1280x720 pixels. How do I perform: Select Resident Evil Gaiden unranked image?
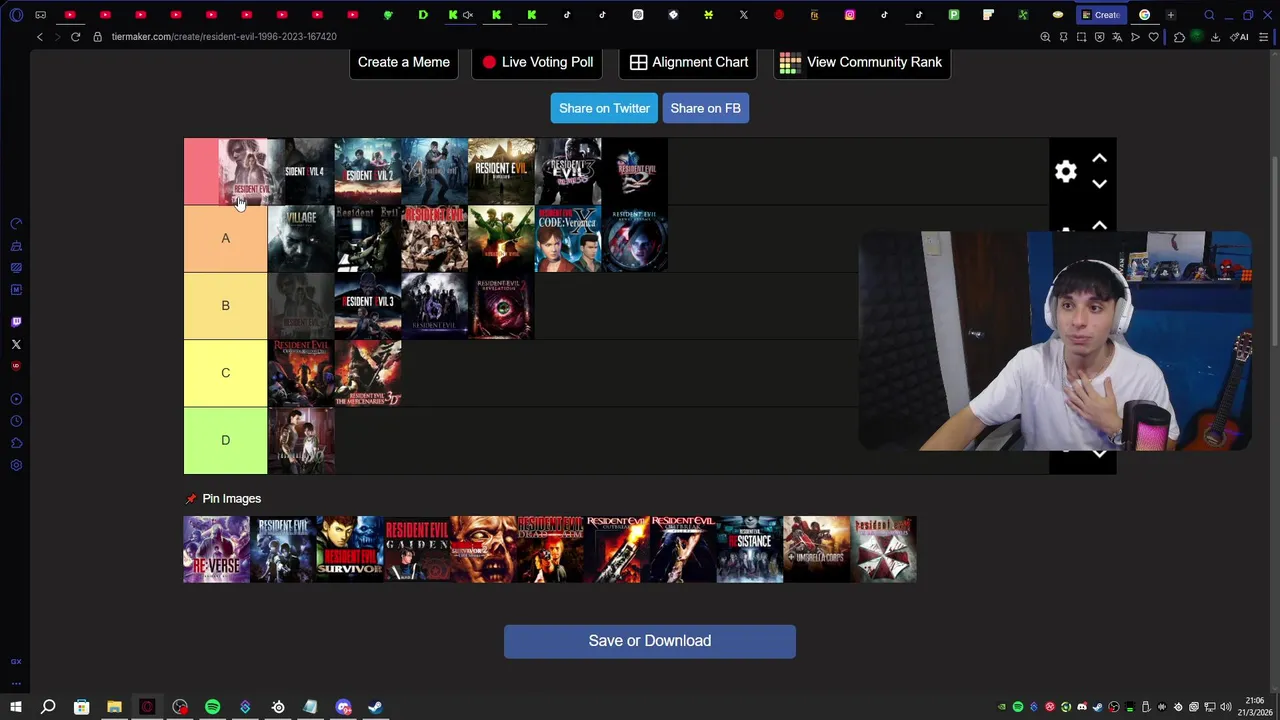pyautogui.click(x=417, y=549)
